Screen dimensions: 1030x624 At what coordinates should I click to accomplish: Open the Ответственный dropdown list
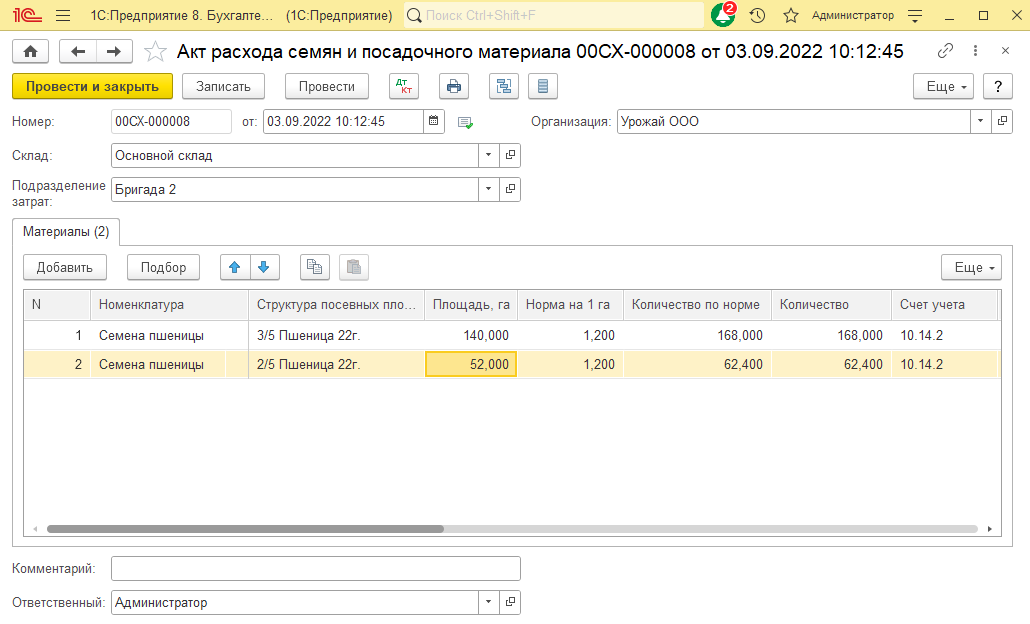(x=487, y=602)
